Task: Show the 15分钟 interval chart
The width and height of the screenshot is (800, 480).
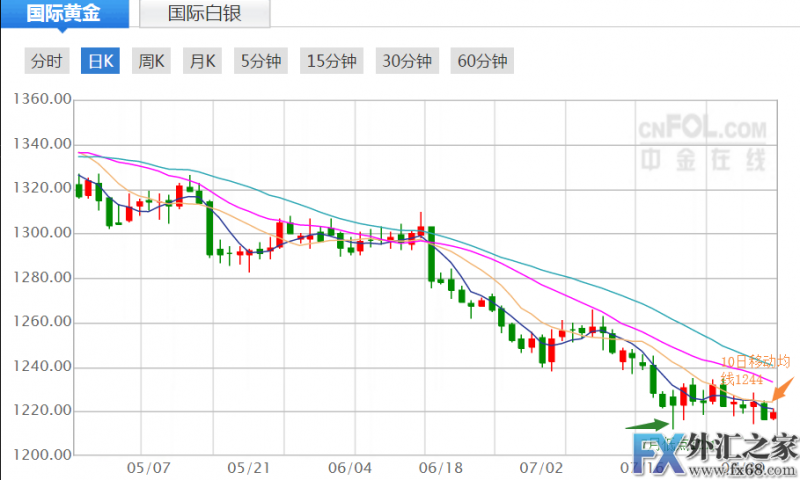Action: point(332,61)
